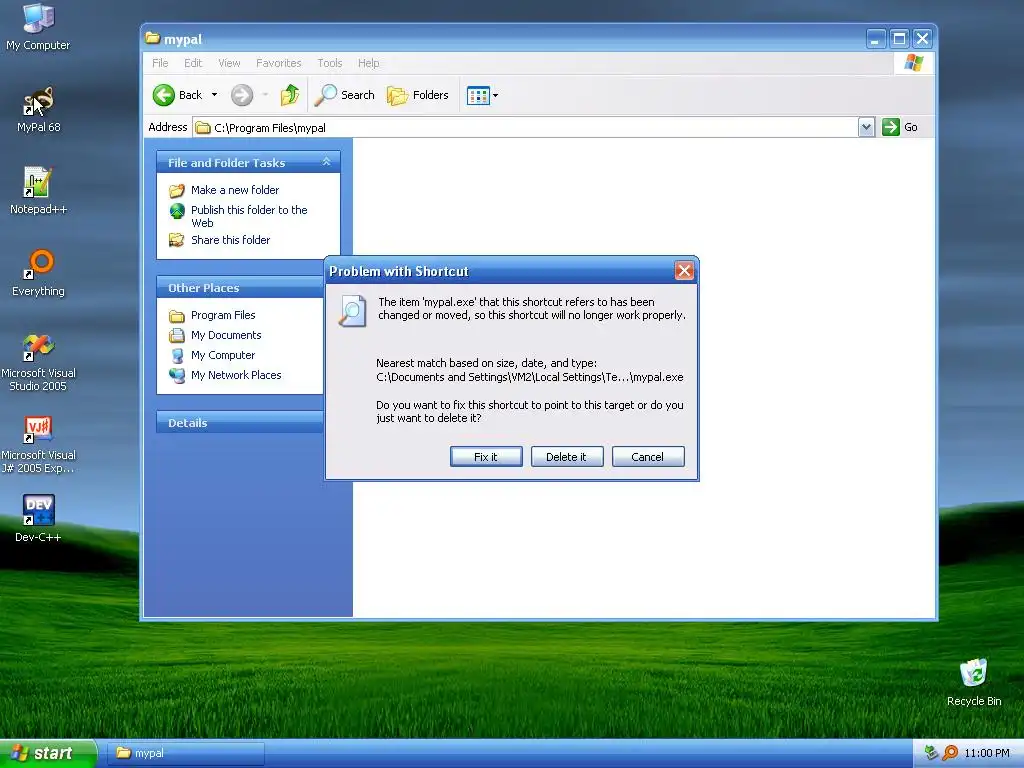Expand Back button history dropdown
1024x768 pixels.
(x=214, y=95)
